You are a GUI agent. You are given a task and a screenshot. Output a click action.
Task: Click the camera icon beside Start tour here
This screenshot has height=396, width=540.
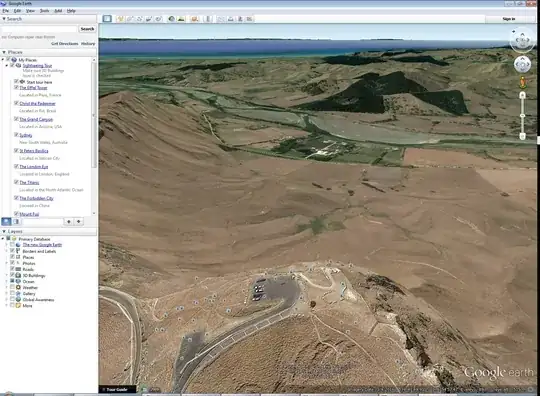click(22, 82)
